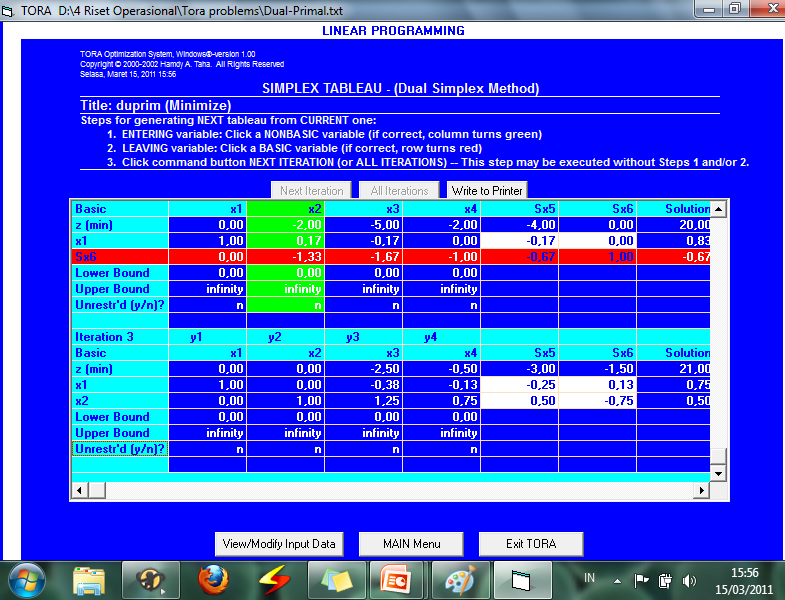Click Solution value 20,00 in z row
785x600 pixels.
[673, 225]
